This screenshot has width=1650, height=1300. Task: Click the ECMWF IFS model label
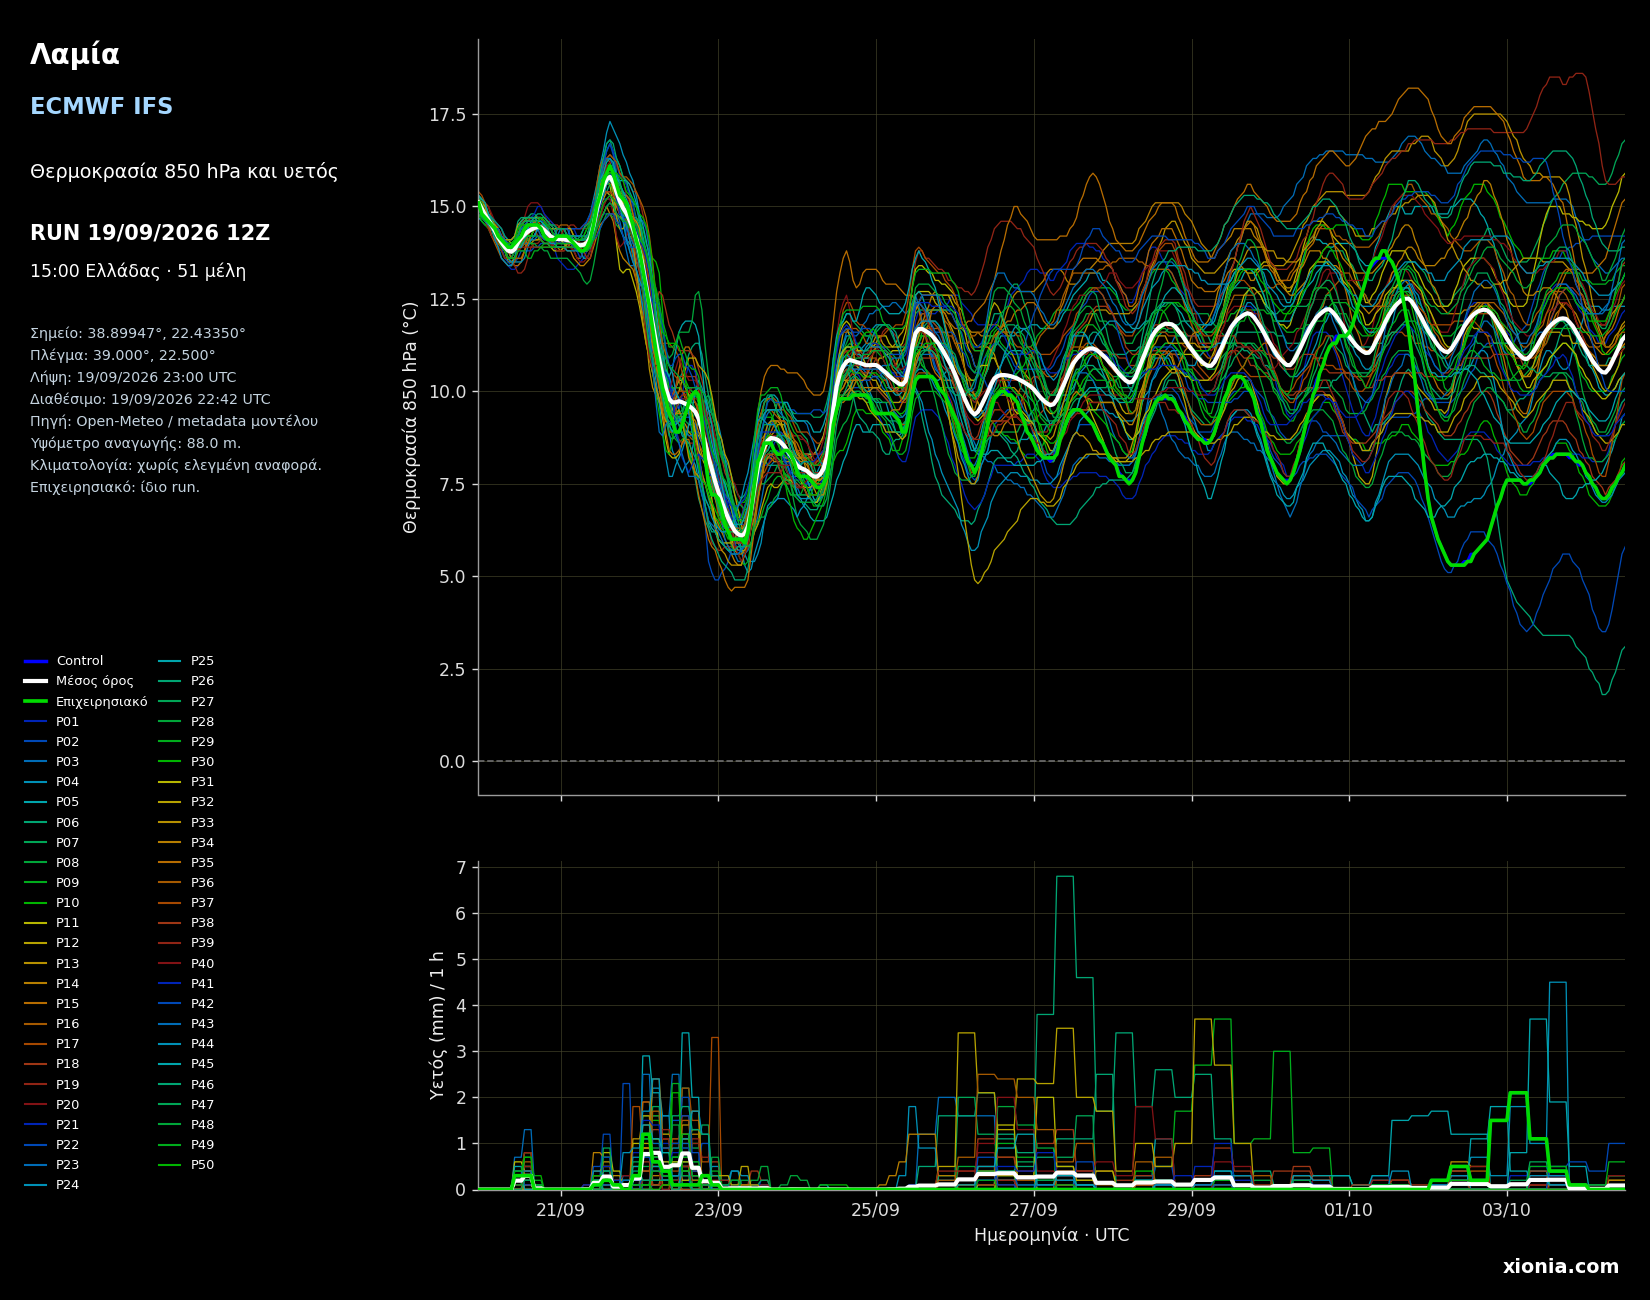101,107
